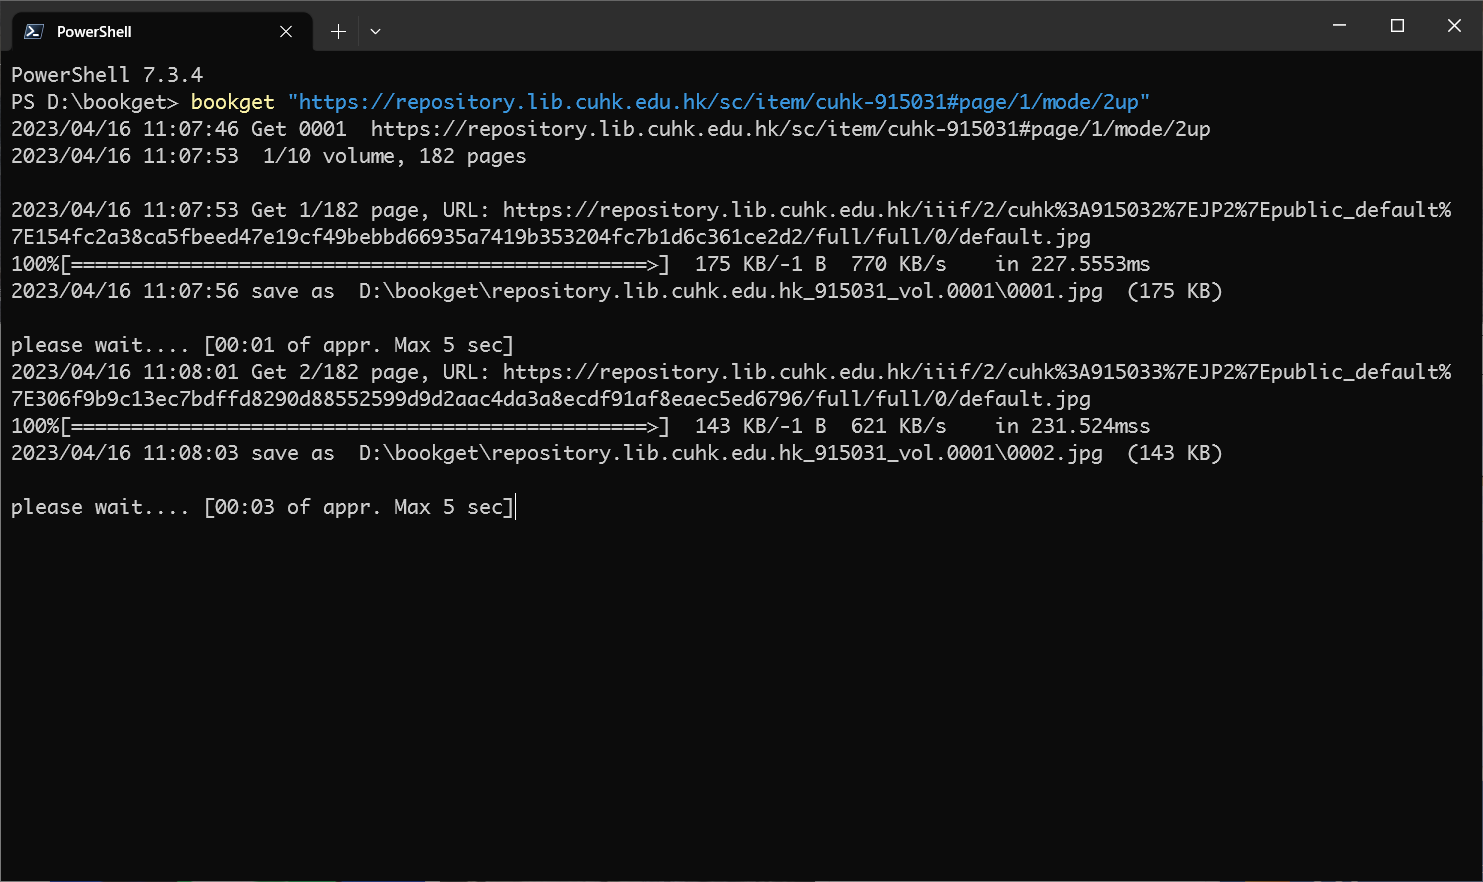Click the quoted repository URL in the bookget command
This screenshot has height=882, width=1483.
[x=719, y=102]
